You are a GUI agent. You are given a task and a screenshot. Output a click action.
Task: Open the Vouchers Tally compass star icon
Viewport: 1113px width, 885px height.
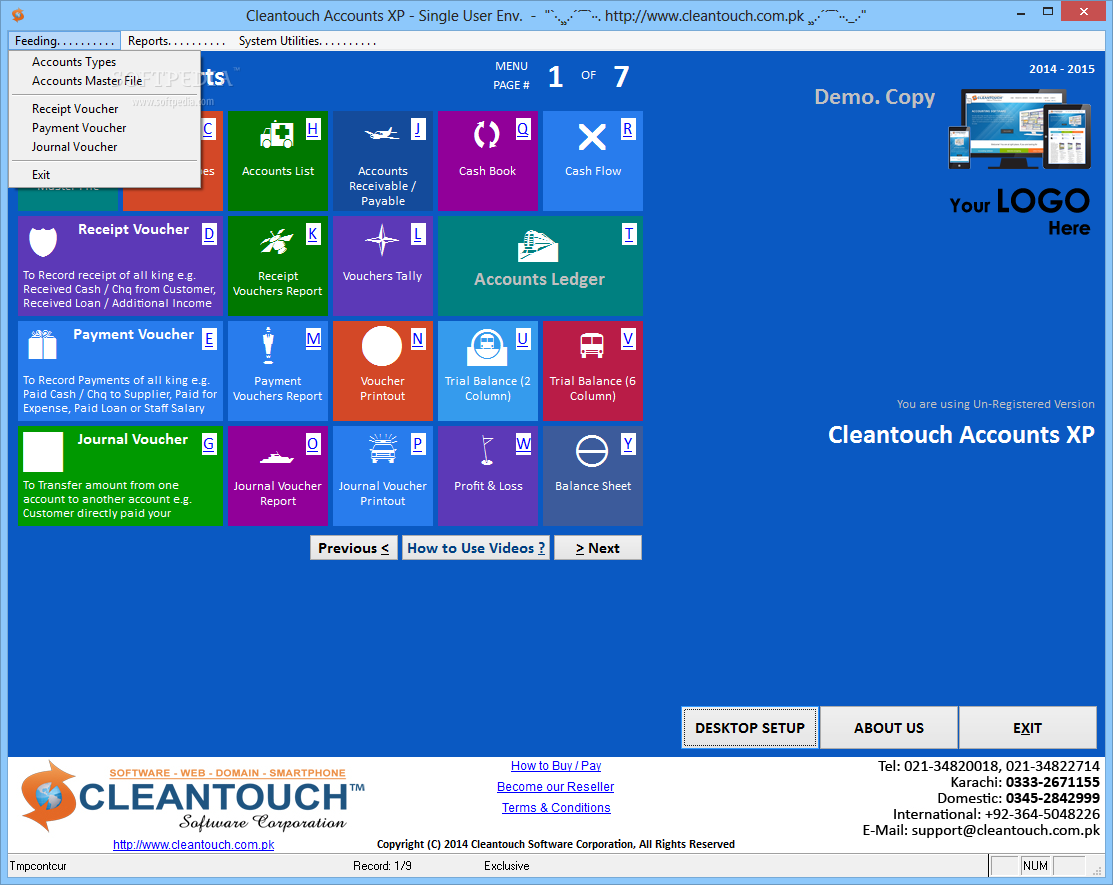pos(382,240)
